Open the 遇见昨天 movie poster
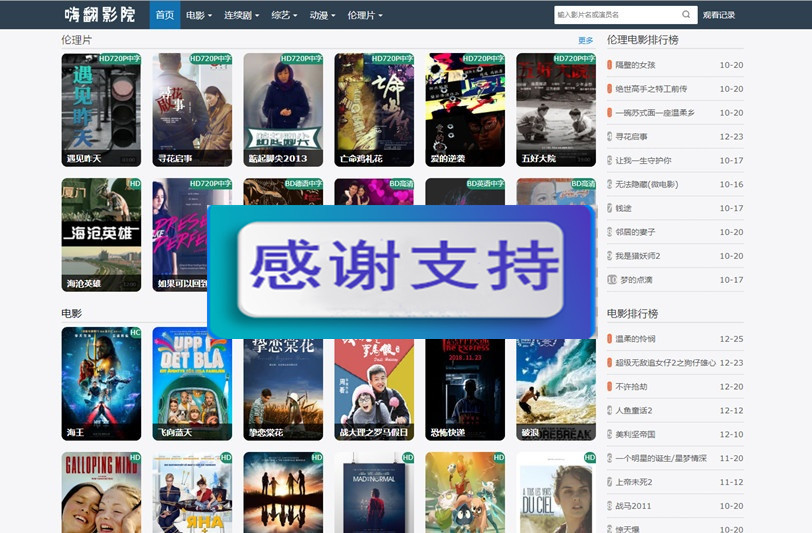Screen dimensions: 812x533 pos(101,110)
